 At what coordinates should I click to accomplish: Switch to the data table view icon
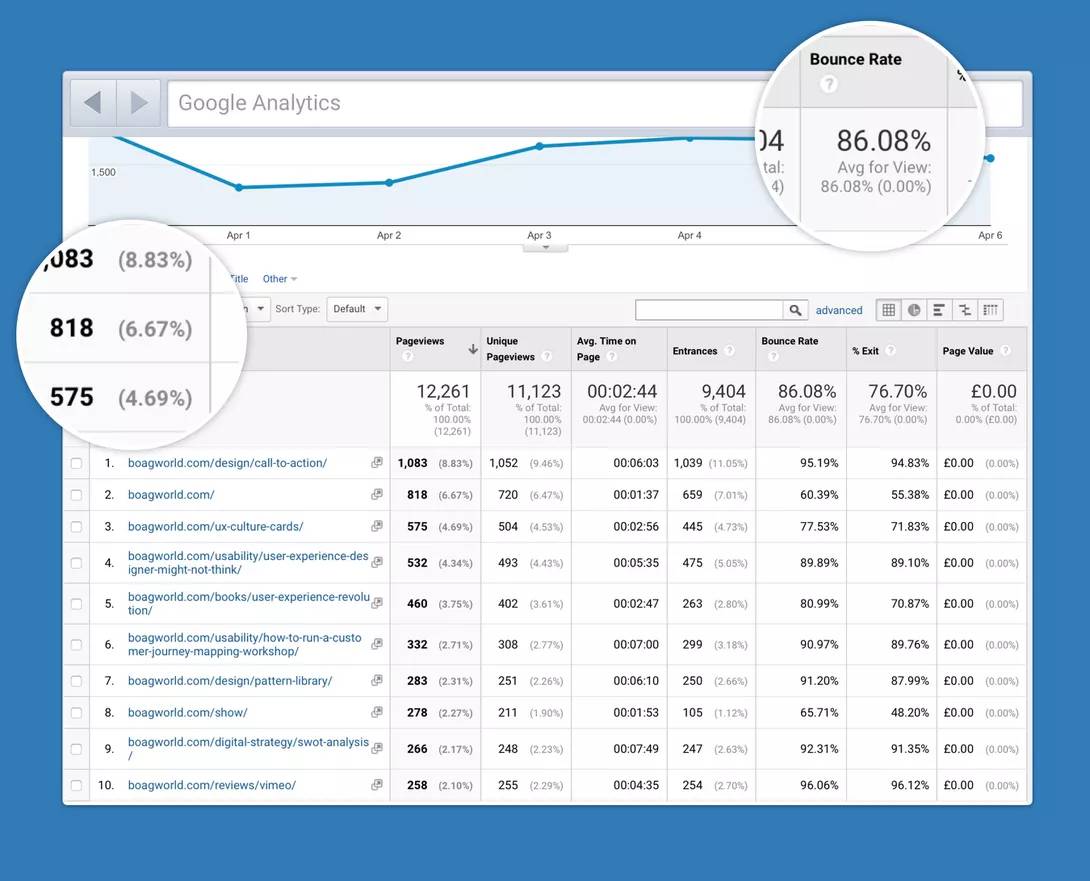coord(888,310)
